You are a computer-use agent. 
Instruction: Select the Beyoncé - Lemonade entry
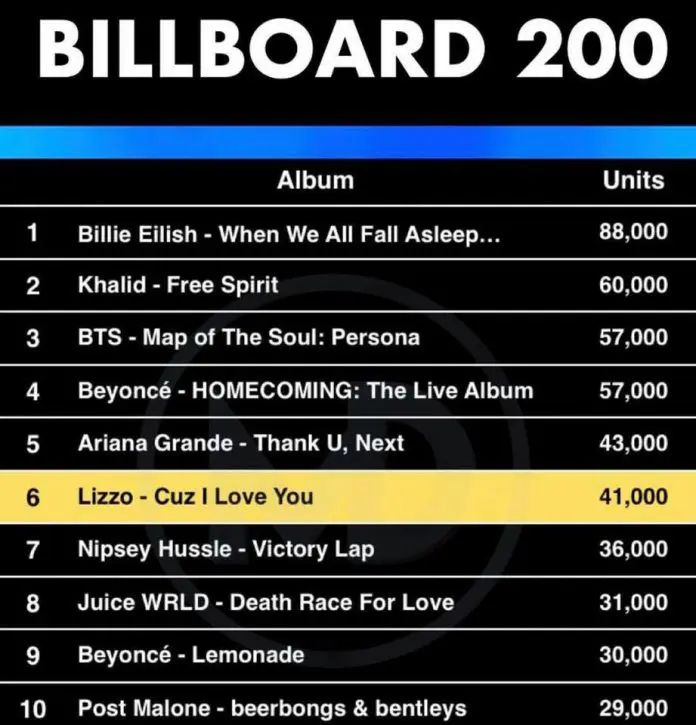pyautogui.click(x=192, y=656)
